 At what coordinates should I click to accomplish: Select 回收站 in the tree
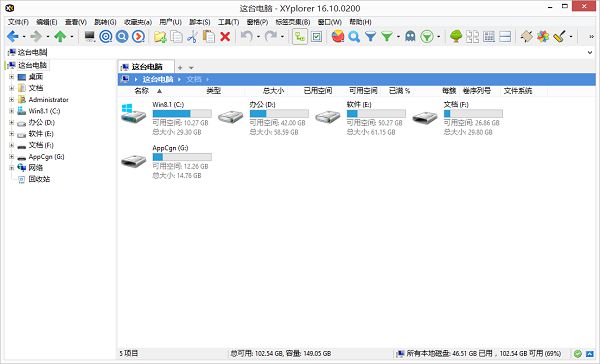(39, 179)
